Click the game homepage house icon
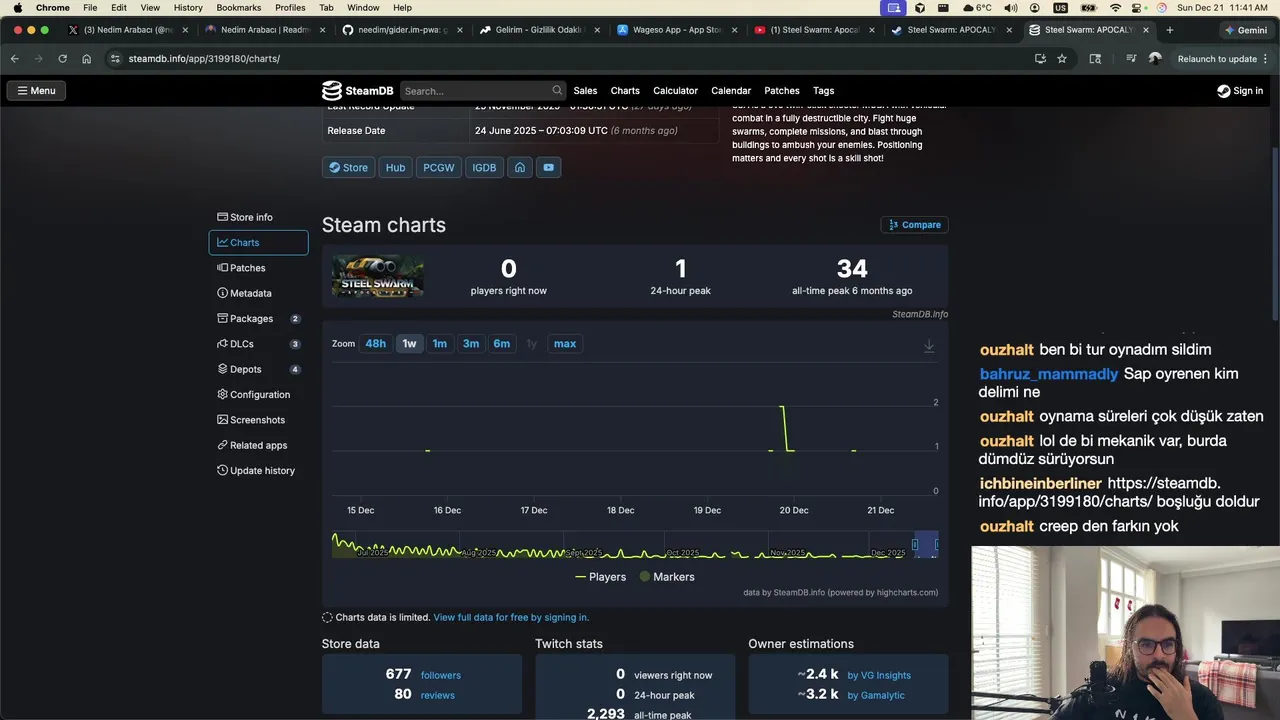1280x720 pixels. 519,168
